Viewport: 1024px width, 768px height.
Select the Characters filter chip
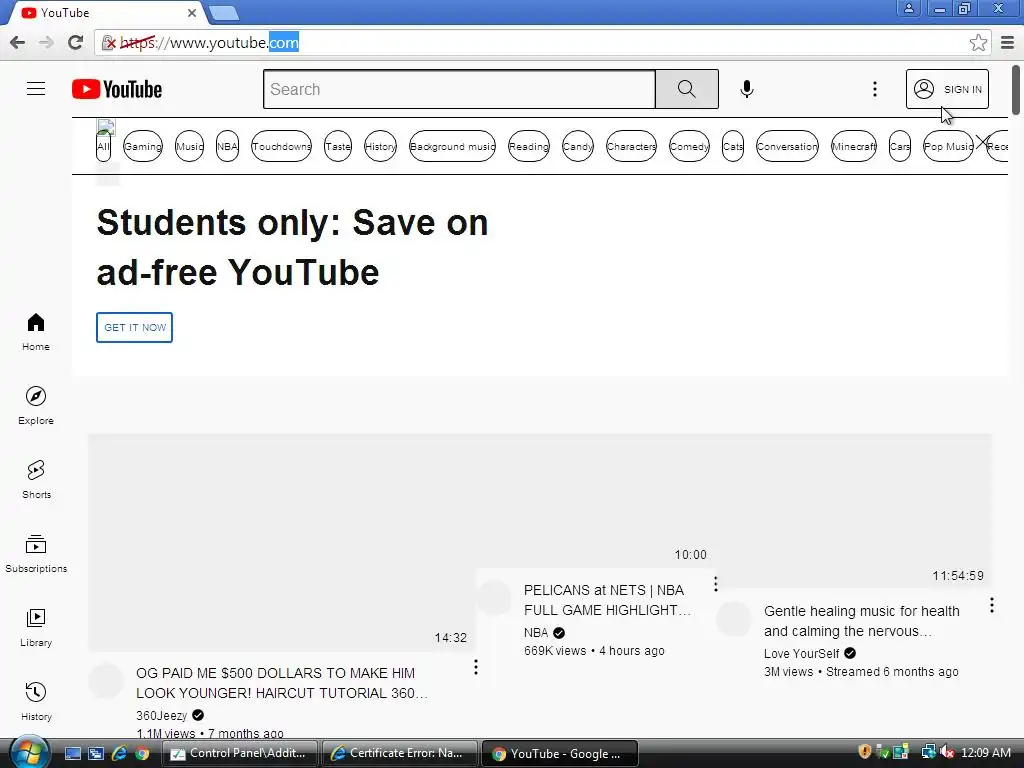click(631, 146)
